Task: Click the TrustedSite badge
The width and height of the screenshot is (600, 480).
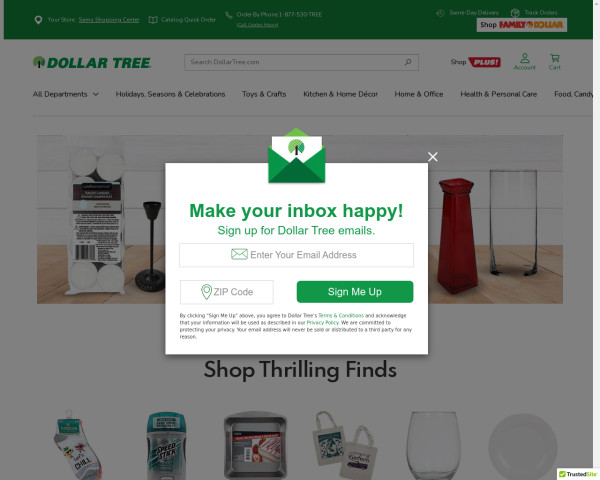Action: click(578, 474)
